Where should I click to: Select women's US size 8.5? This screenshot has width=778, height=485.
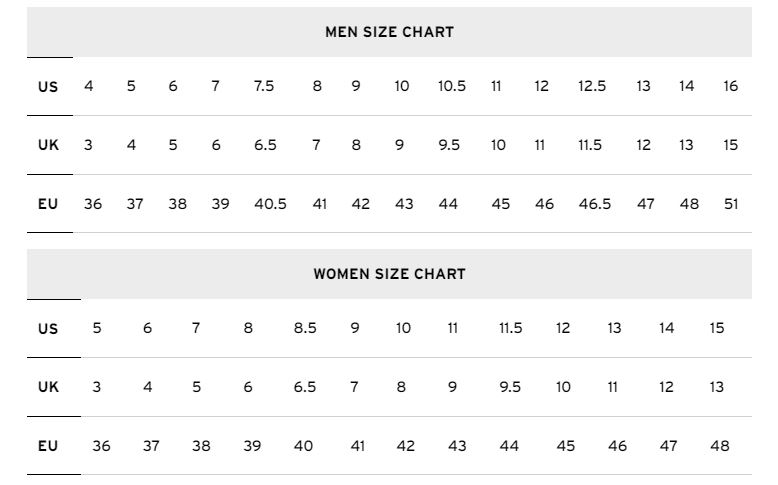click(x=305, y=328)
